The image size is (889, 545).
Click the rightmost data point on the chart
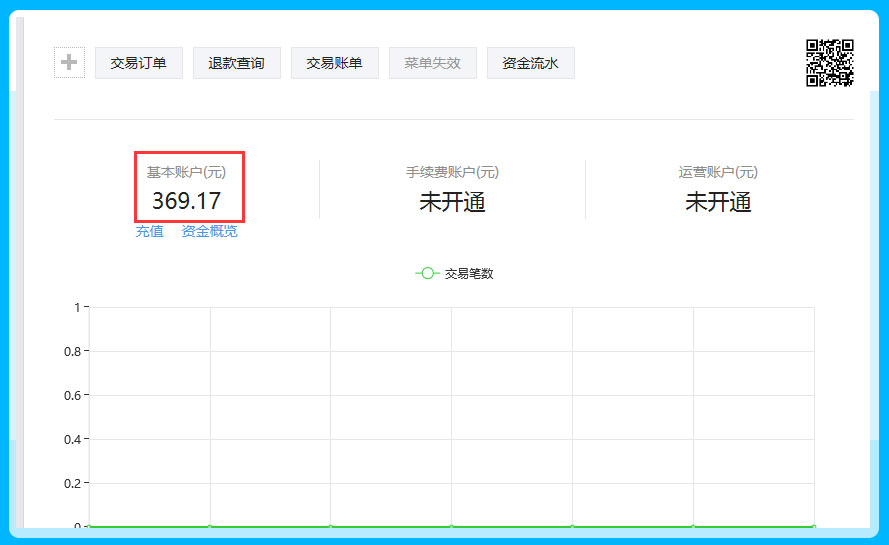[x=813, y=526]
